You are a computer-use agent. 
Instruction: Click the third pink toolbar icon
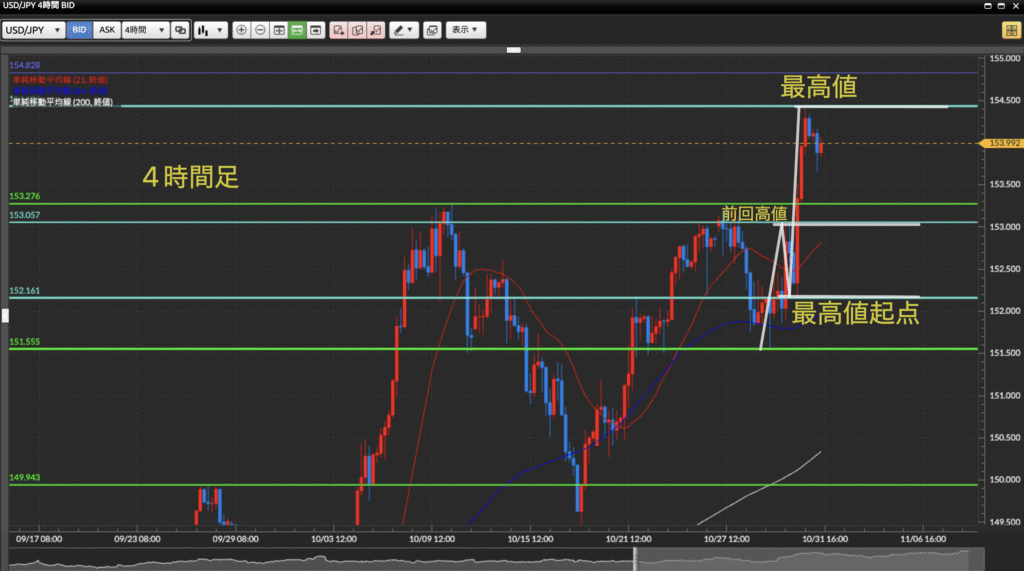click(375, 30)
